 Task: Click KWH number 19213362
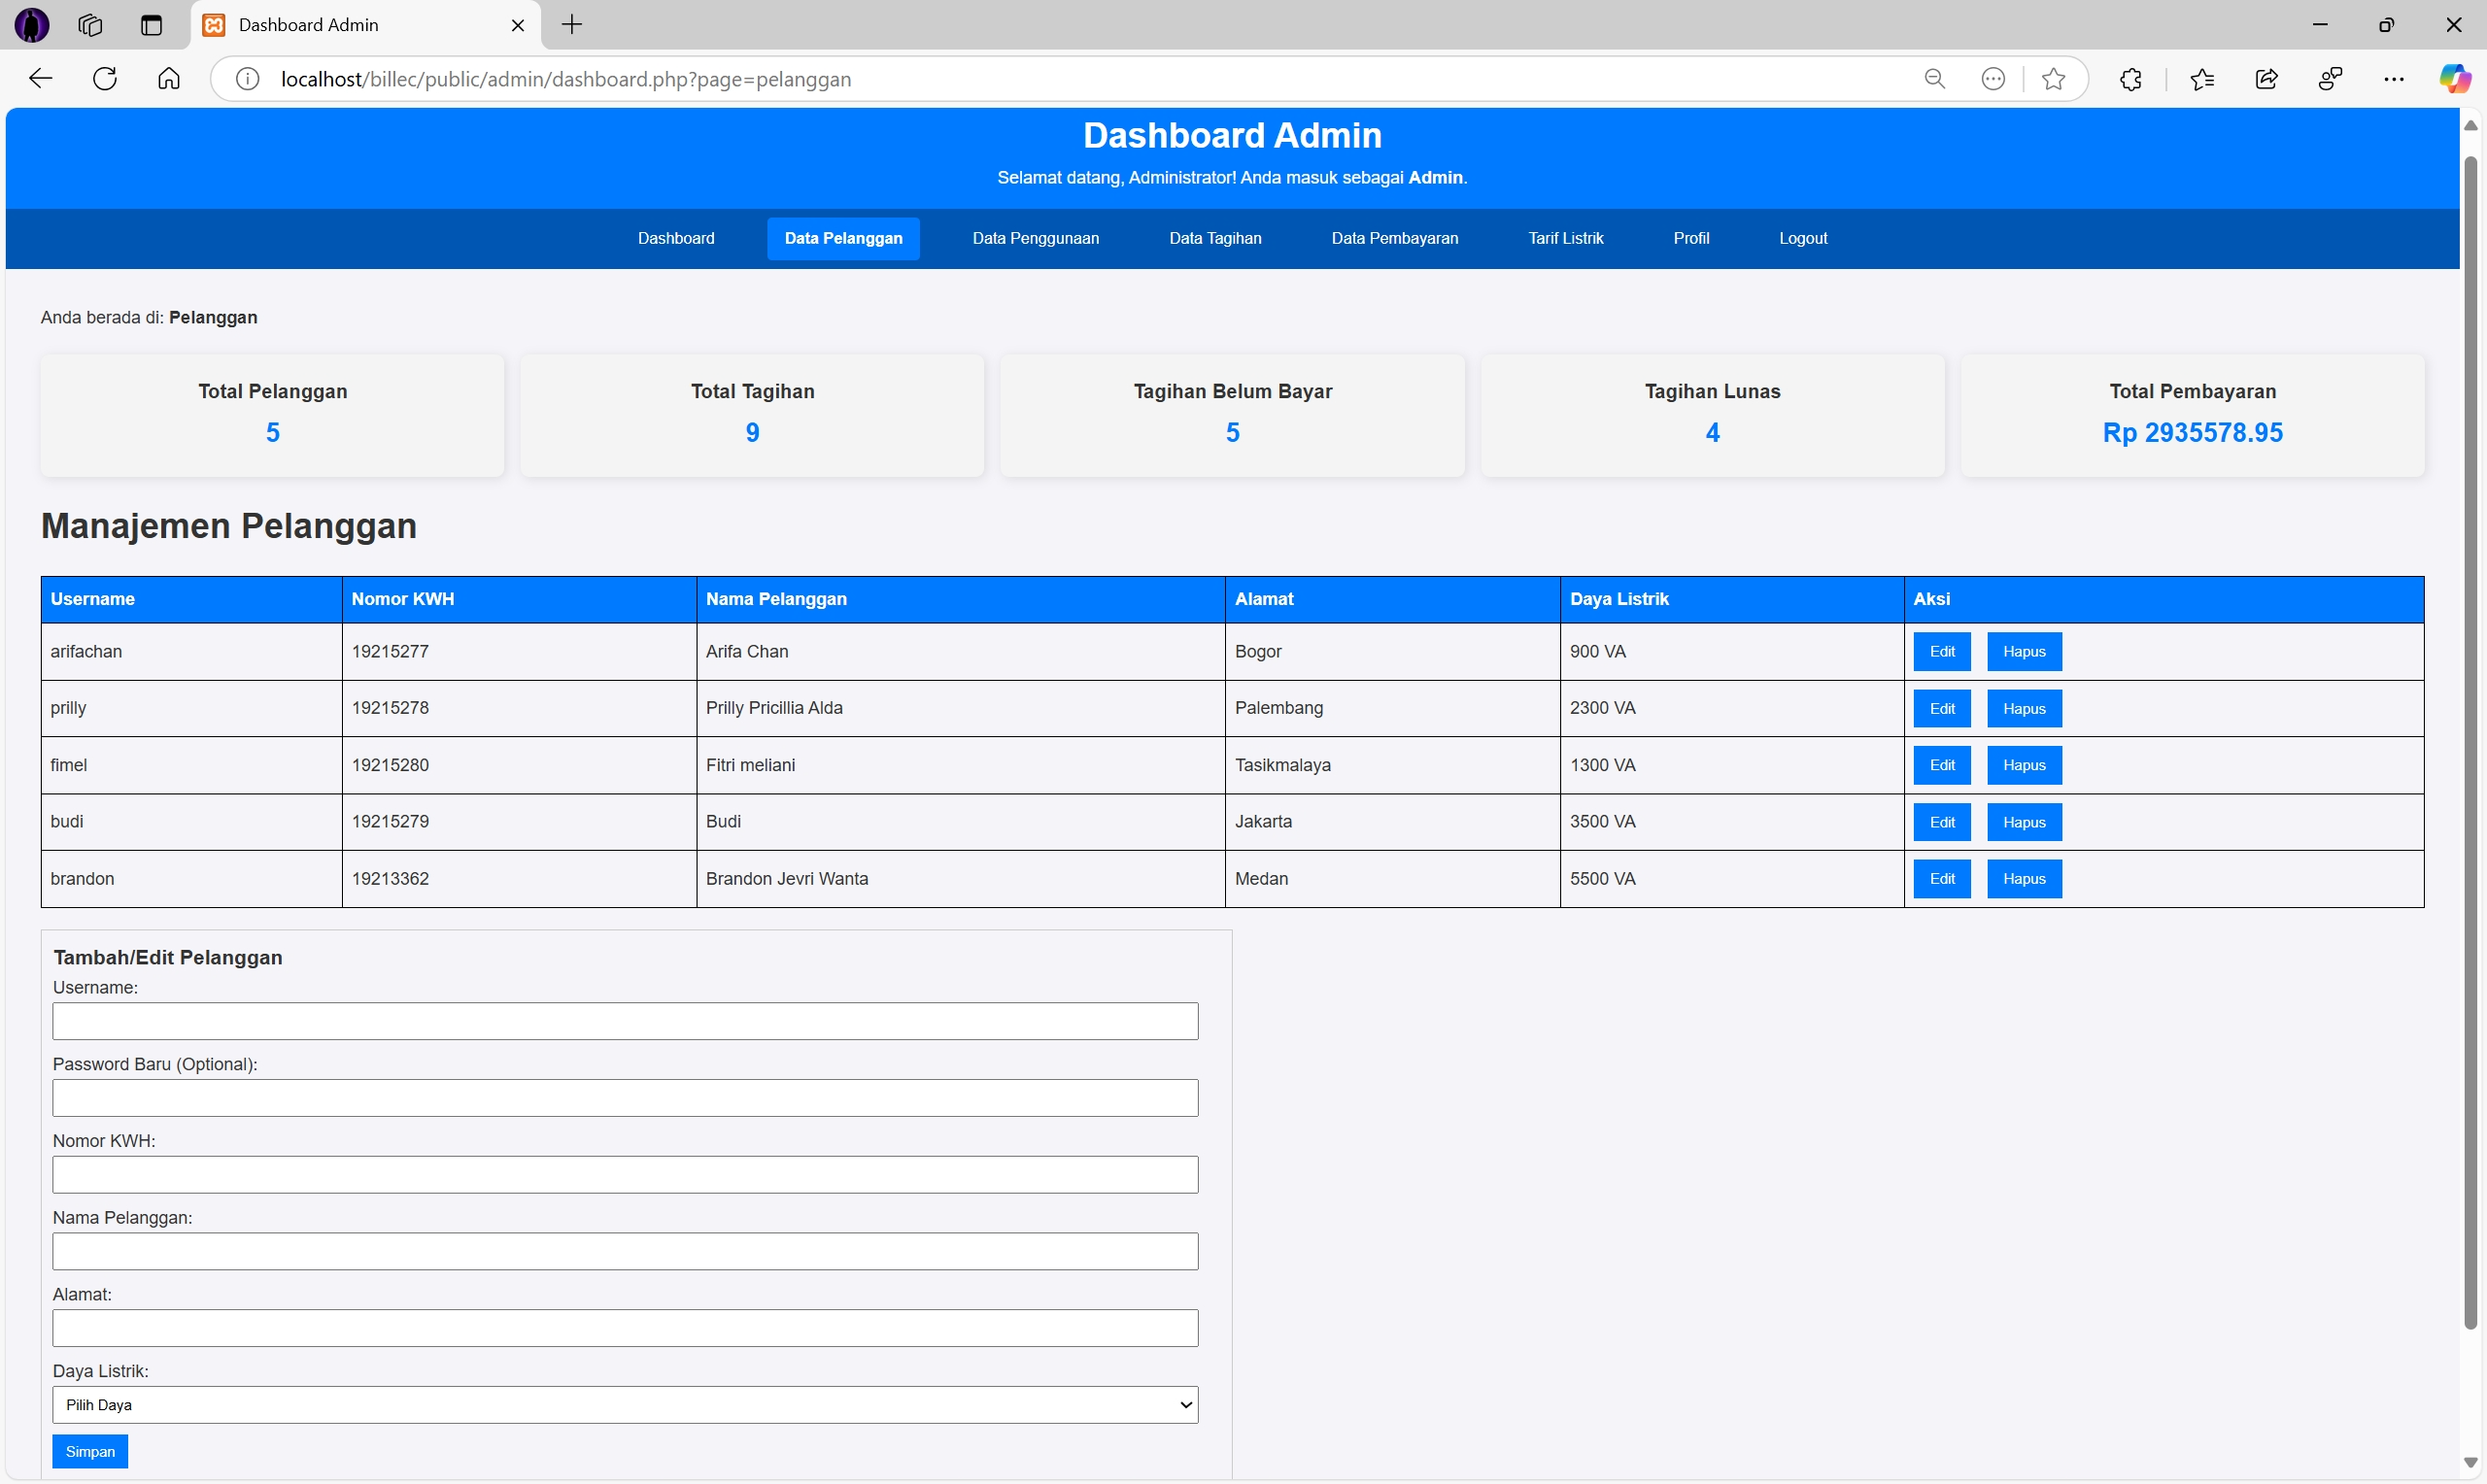click(x=390, y=879)
